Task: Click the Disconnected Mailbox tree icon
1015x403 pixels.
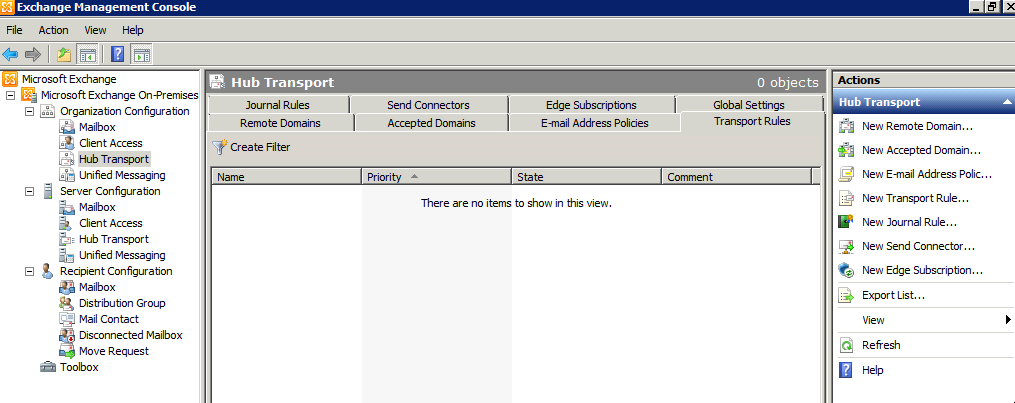Action: pos(67,335)
